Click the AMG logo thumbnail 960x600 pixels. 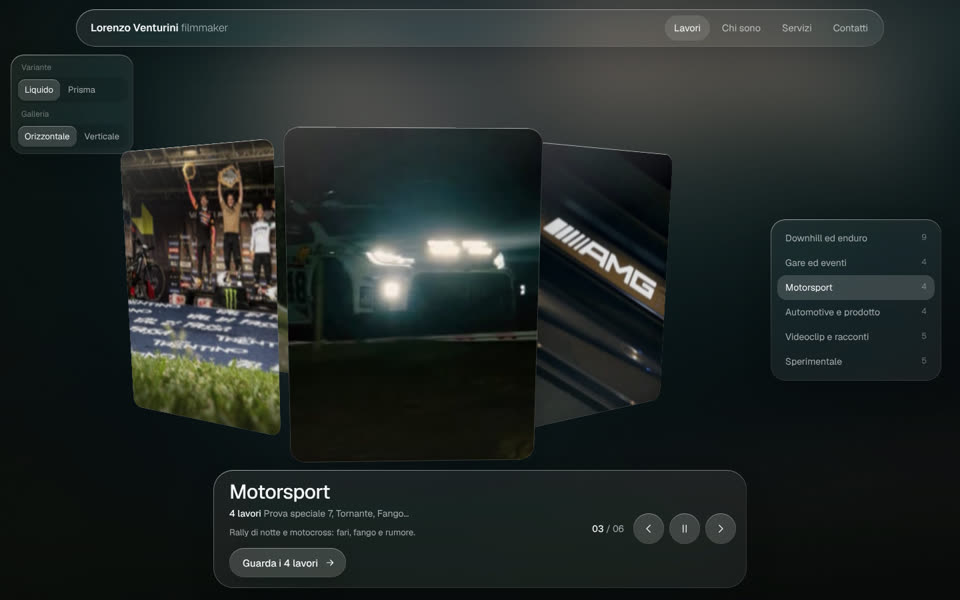coord(603,283)
